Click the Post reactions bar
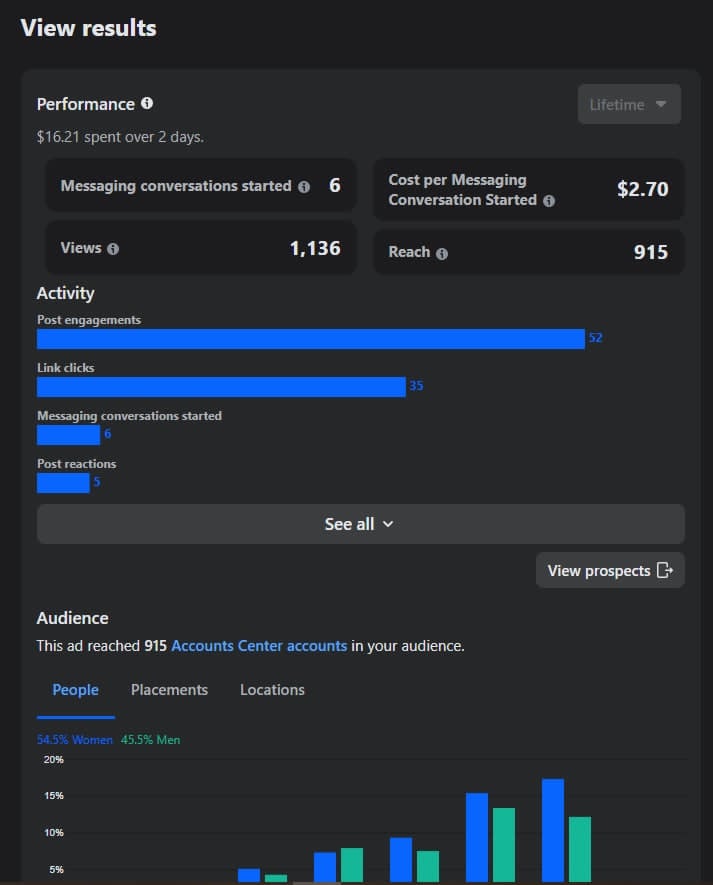Screen dimensions: 713x885 point(63,483)
